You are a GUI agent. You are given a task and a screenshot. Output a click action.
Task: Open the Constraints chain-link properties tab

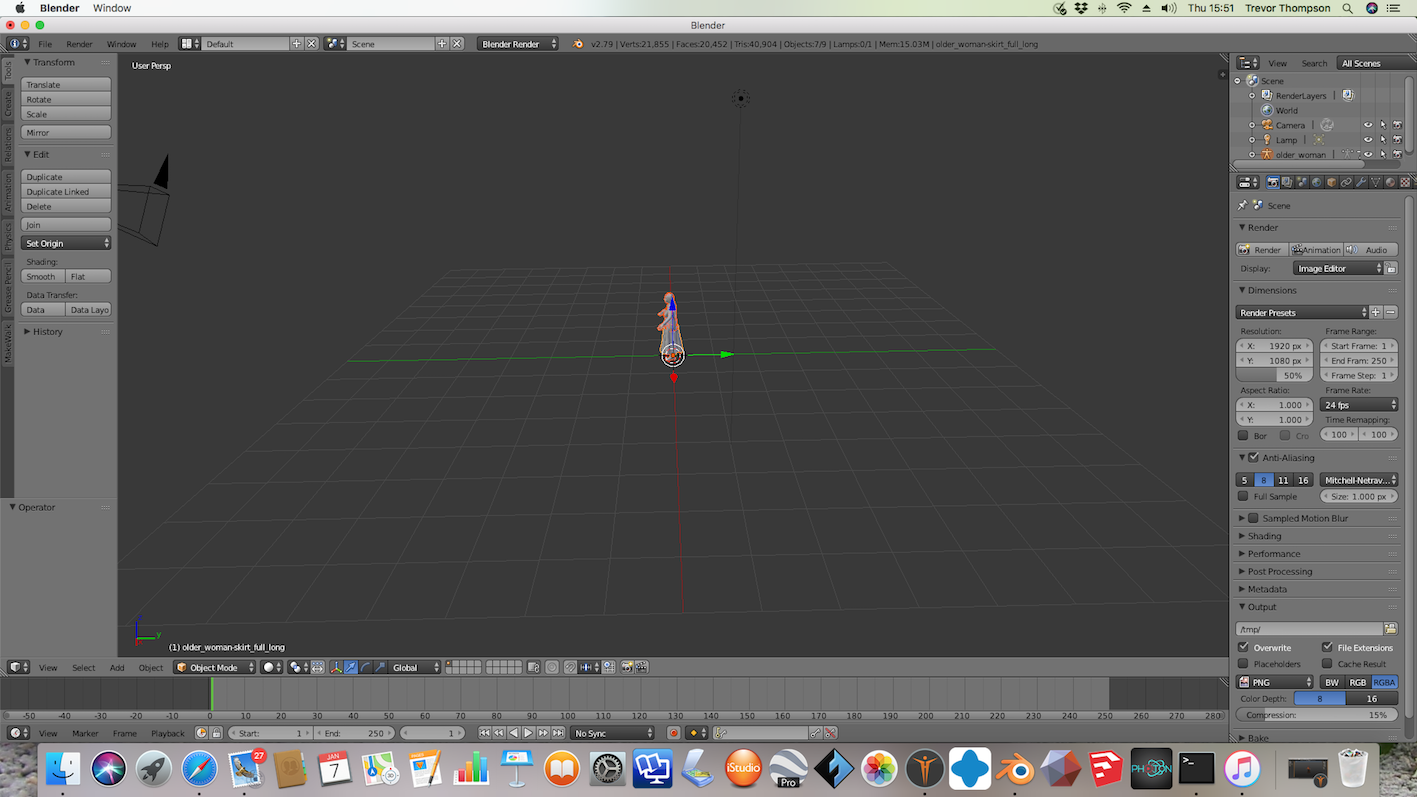pyautogui.click(x=1346, y=182)
